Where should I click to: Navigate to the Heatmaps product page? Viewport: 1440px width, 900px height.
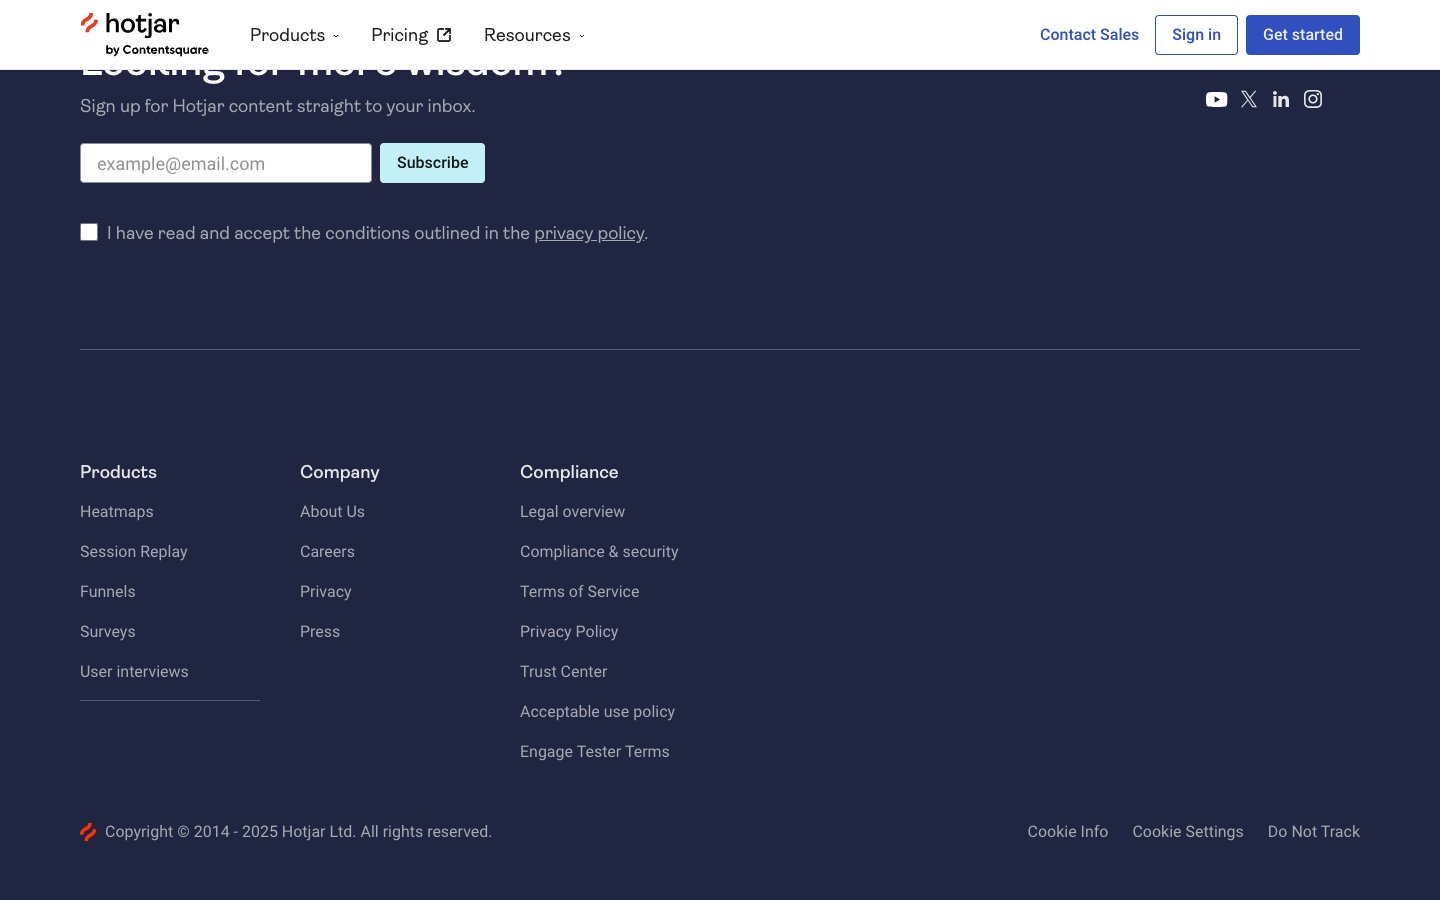pyautogui.click(x=116, y=511)
